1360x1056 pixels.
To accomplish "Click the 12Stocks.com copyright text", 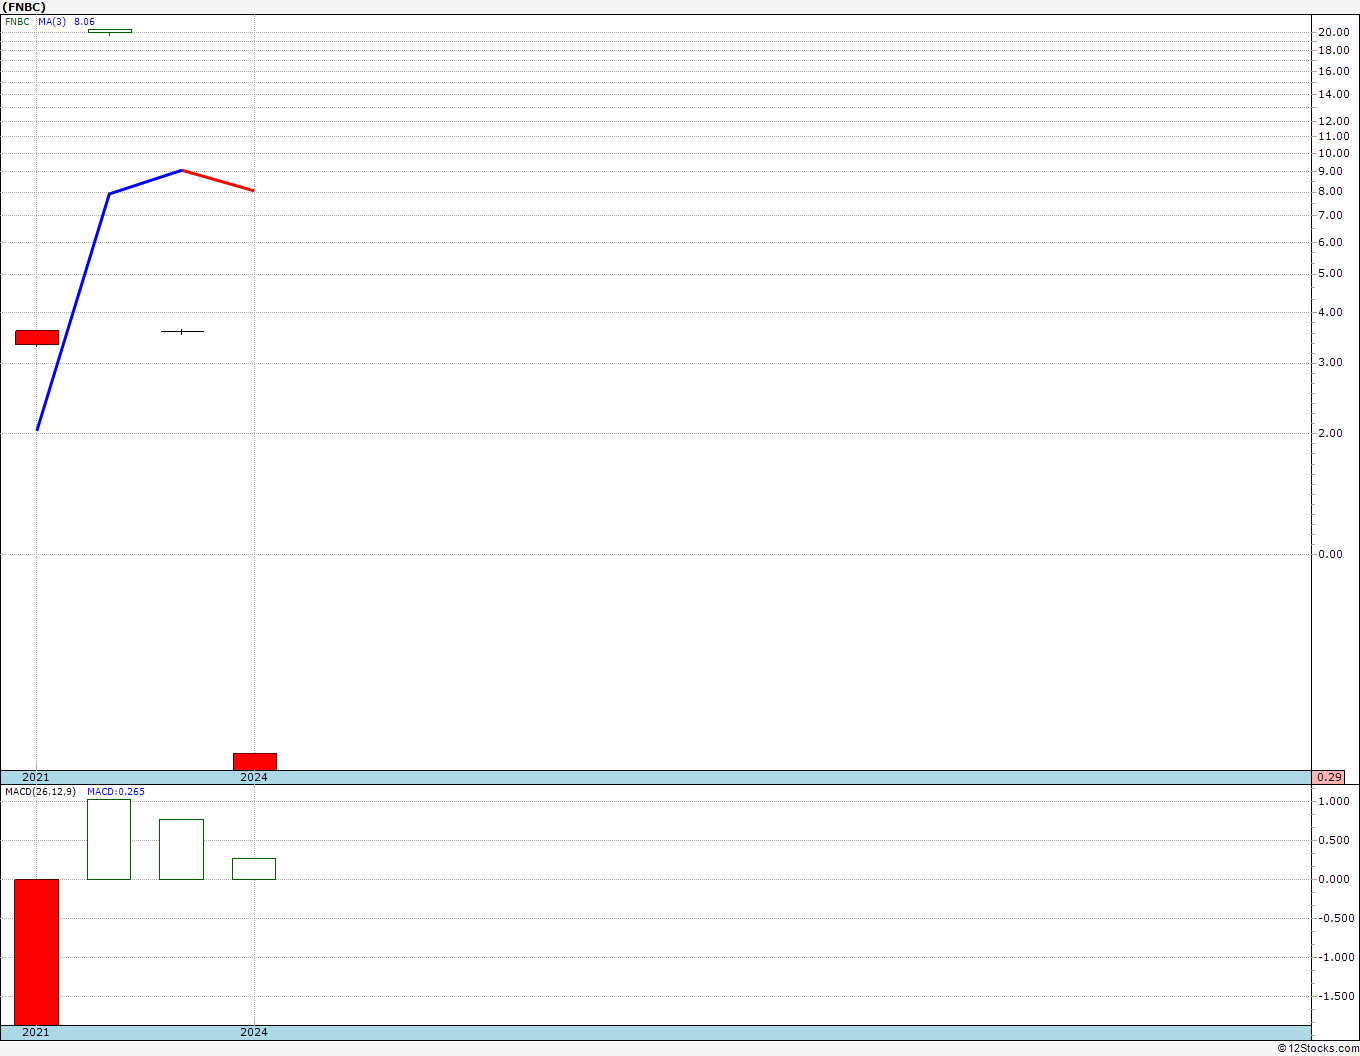I will (1318, 1048).
